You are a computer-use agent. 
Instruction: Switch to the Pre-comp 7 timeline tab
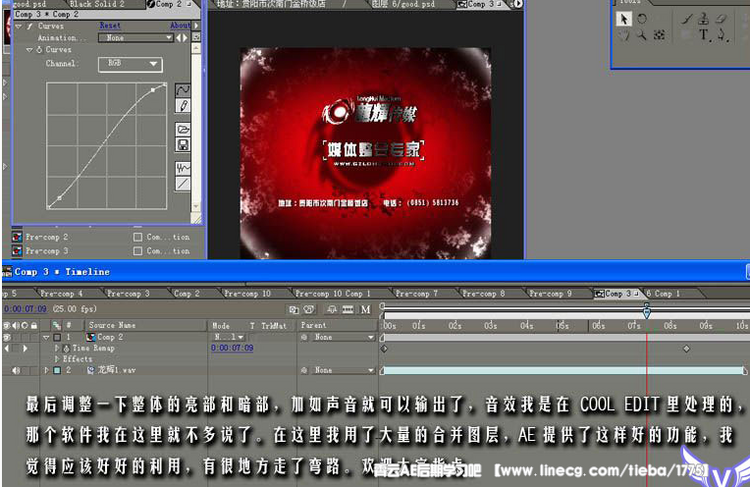(416, 293)
